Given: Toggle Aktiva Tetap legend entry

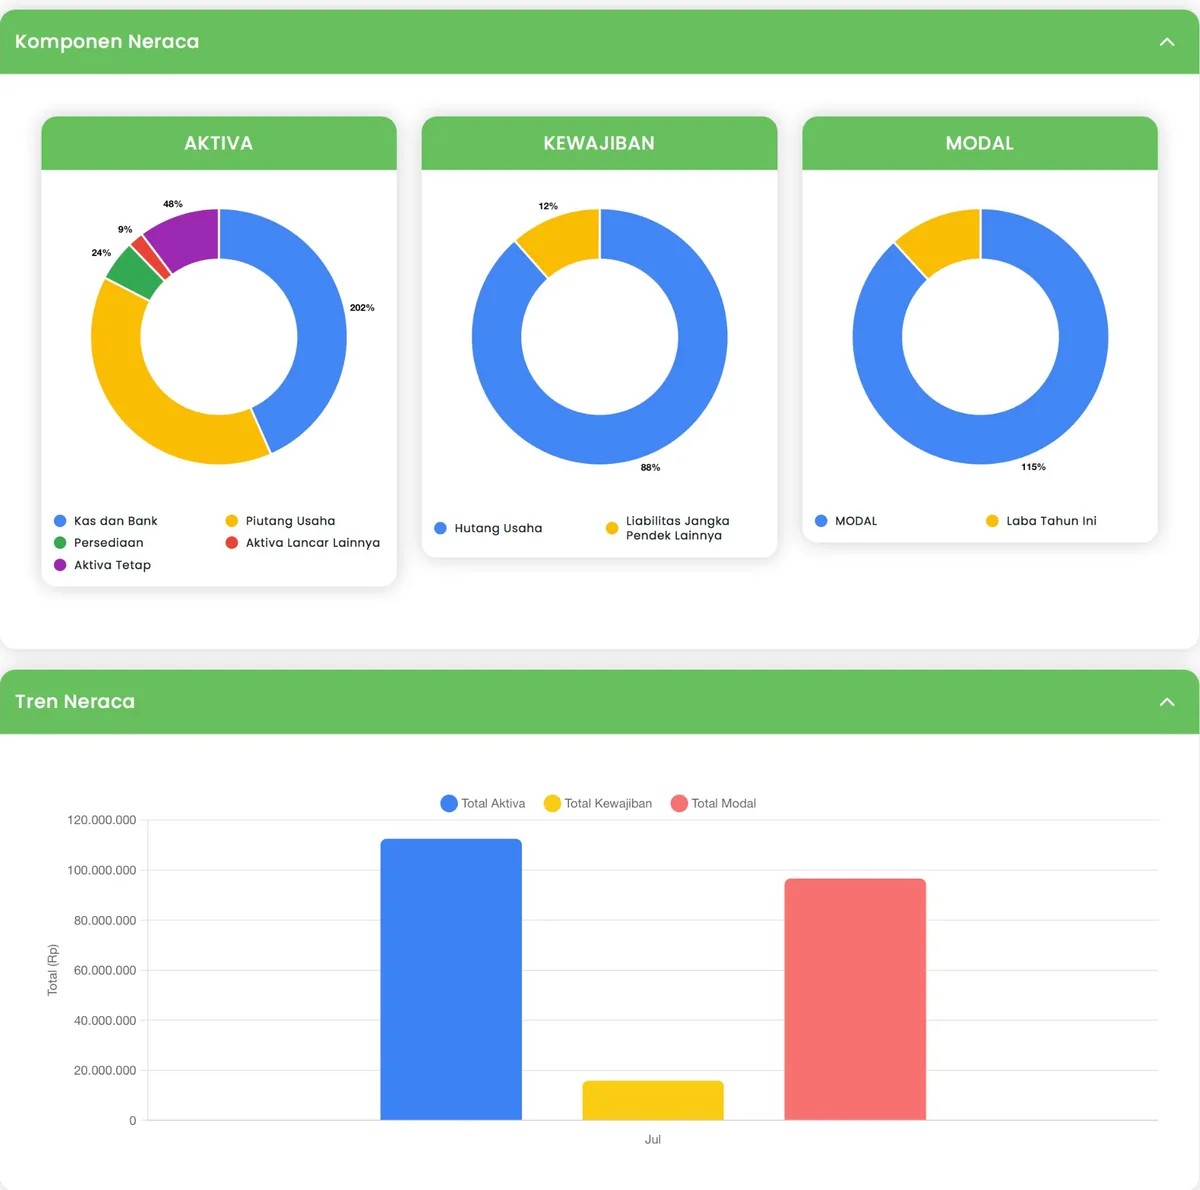Looking at the screenshot, I should tap(102, 565).
